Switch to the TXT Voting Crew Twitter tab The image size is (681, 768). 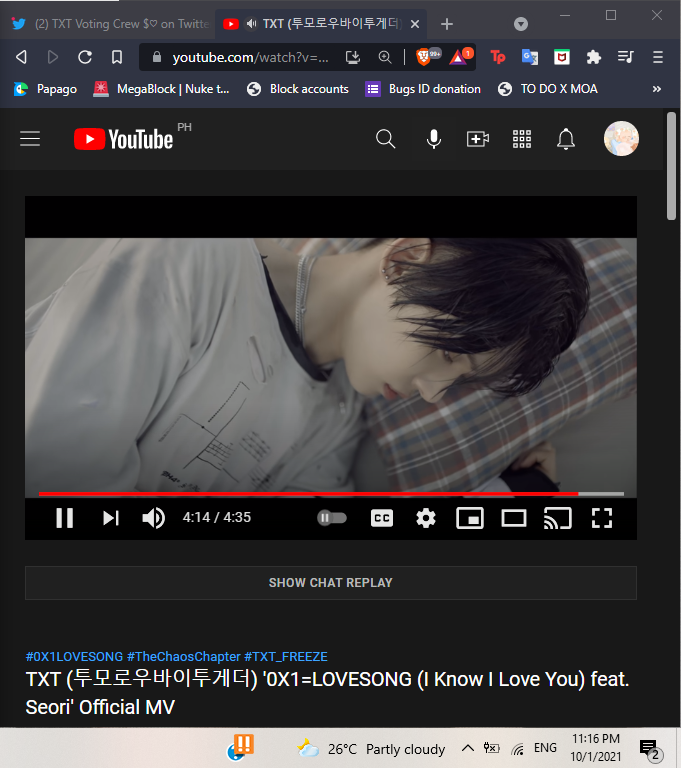pos(110,24)
